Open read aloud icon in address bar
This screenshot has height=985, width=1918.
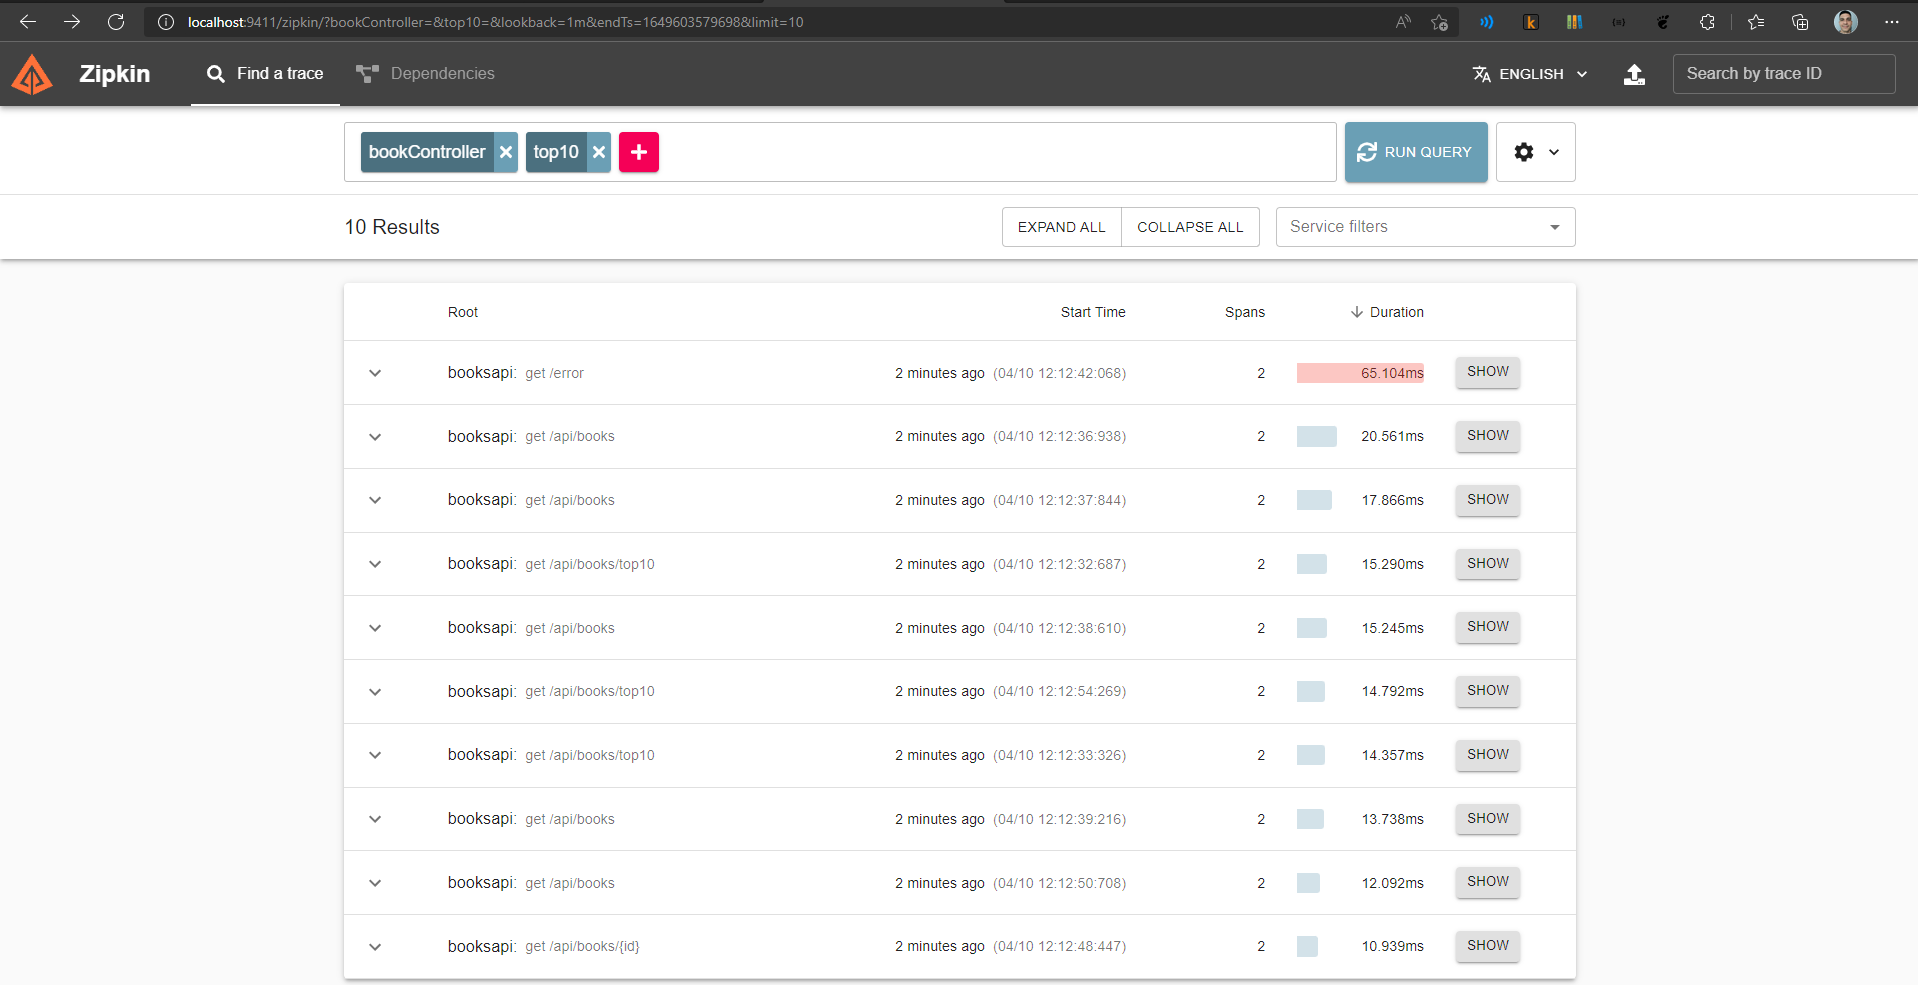[x=1403, y=22]
